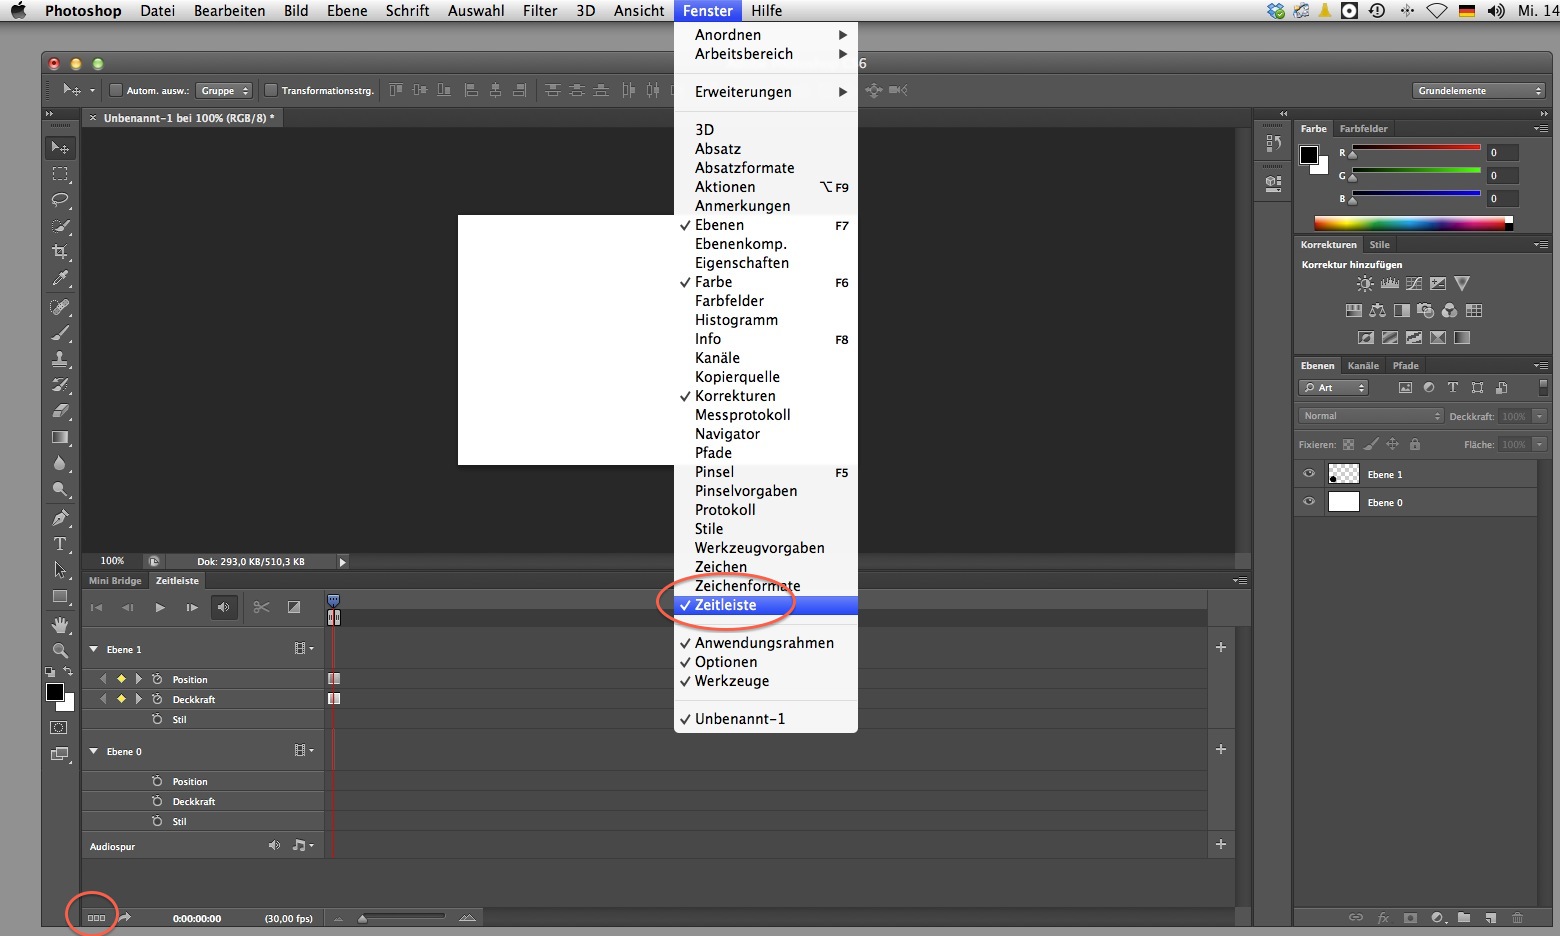Screen dimensions: 1560x936
Task: Click the Ebene 1 layer thumbnail
Action: [x=1343, y=474]
